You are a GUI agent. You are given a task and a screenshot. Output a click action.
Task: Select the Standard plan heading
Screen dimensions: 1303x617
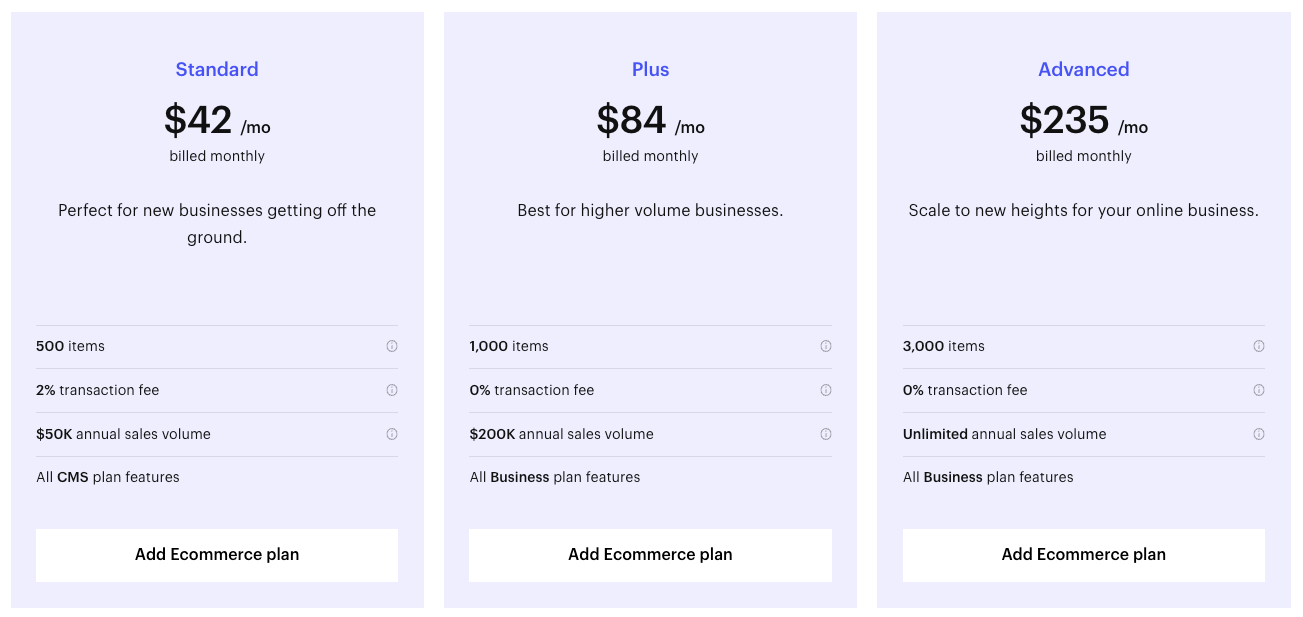click(217, 69)
